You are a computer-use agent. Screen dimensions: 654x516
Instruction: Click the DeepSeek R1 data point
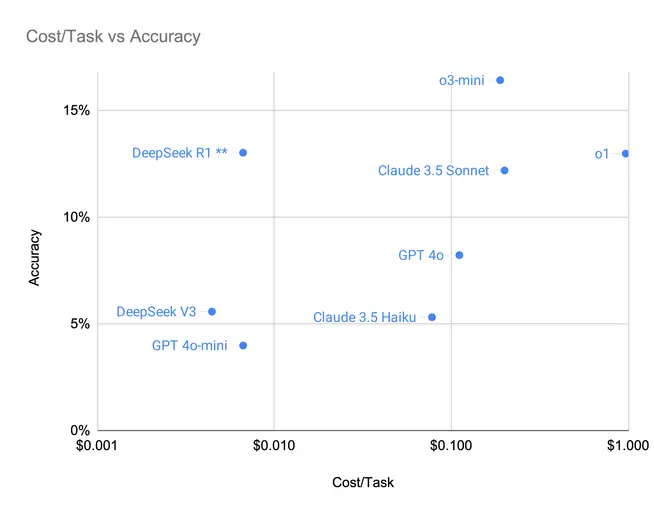[243, 153]
